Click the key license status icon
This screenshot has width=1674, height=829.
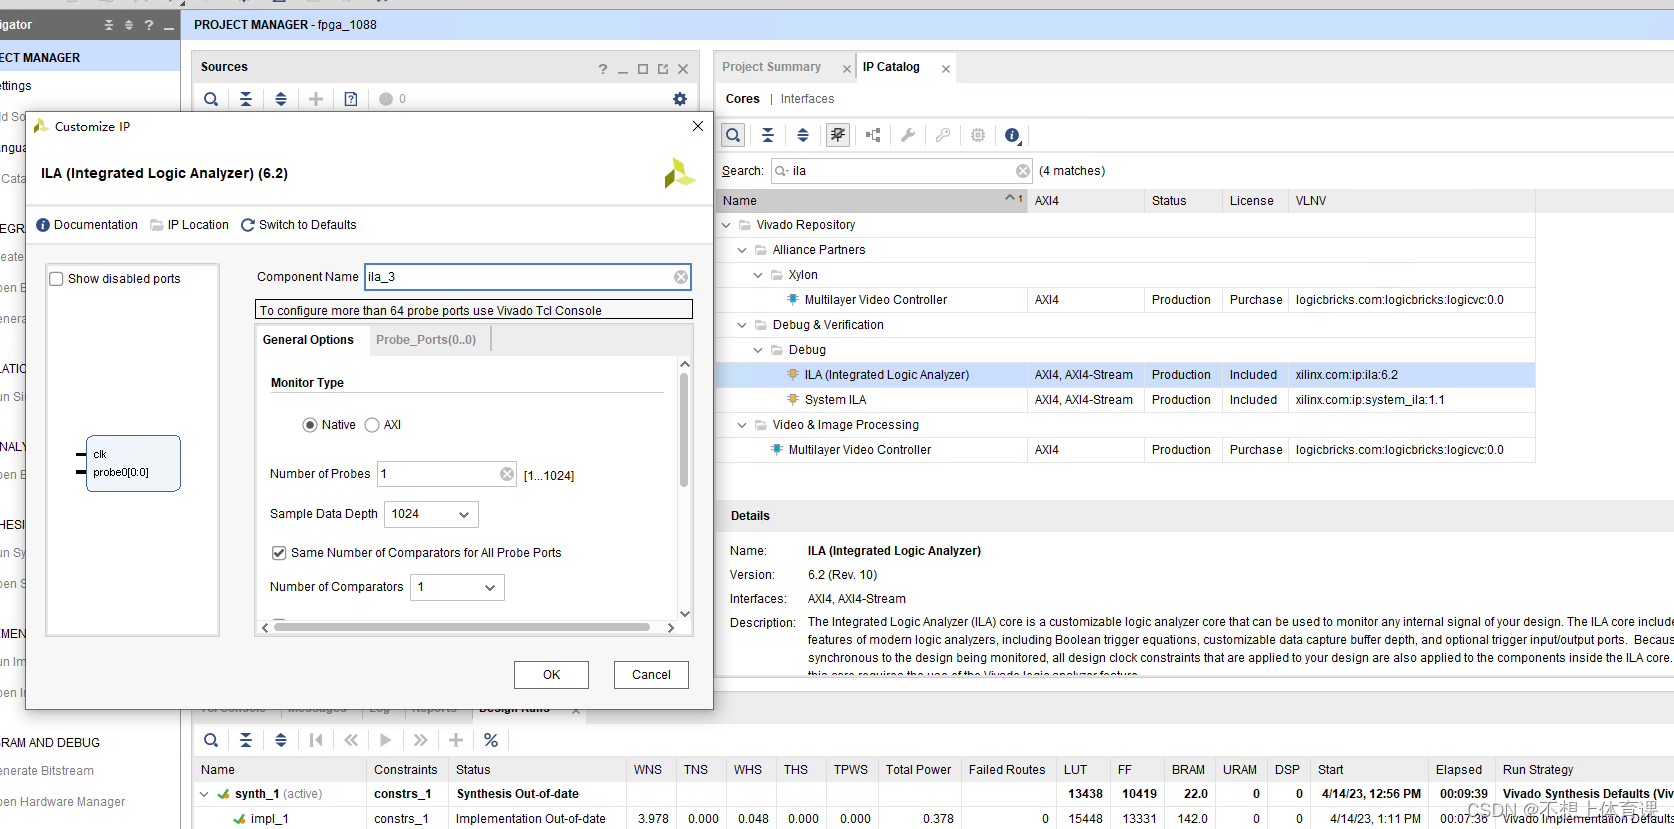(943, 135)
